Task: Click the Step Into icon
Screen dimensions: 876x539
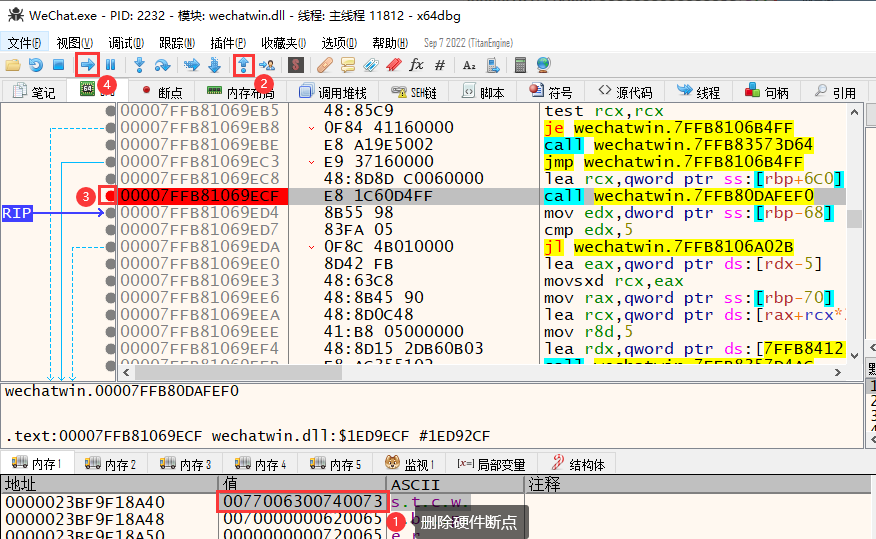Action: (x=140, y=65)
